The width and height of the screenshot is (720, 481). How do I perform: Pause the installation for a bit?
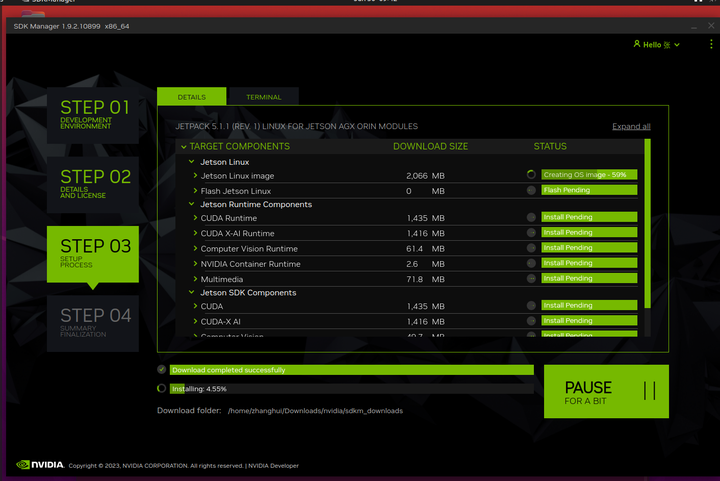coord(606,392)
